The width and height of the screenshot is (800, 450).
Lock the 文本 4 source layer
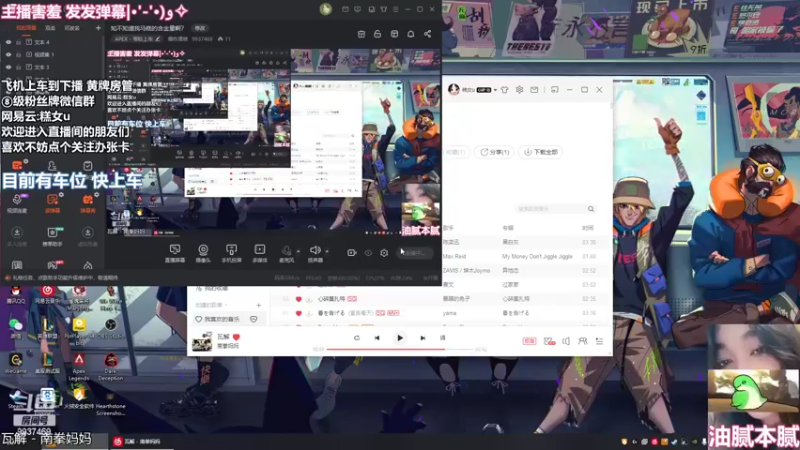tap(18, 42)
